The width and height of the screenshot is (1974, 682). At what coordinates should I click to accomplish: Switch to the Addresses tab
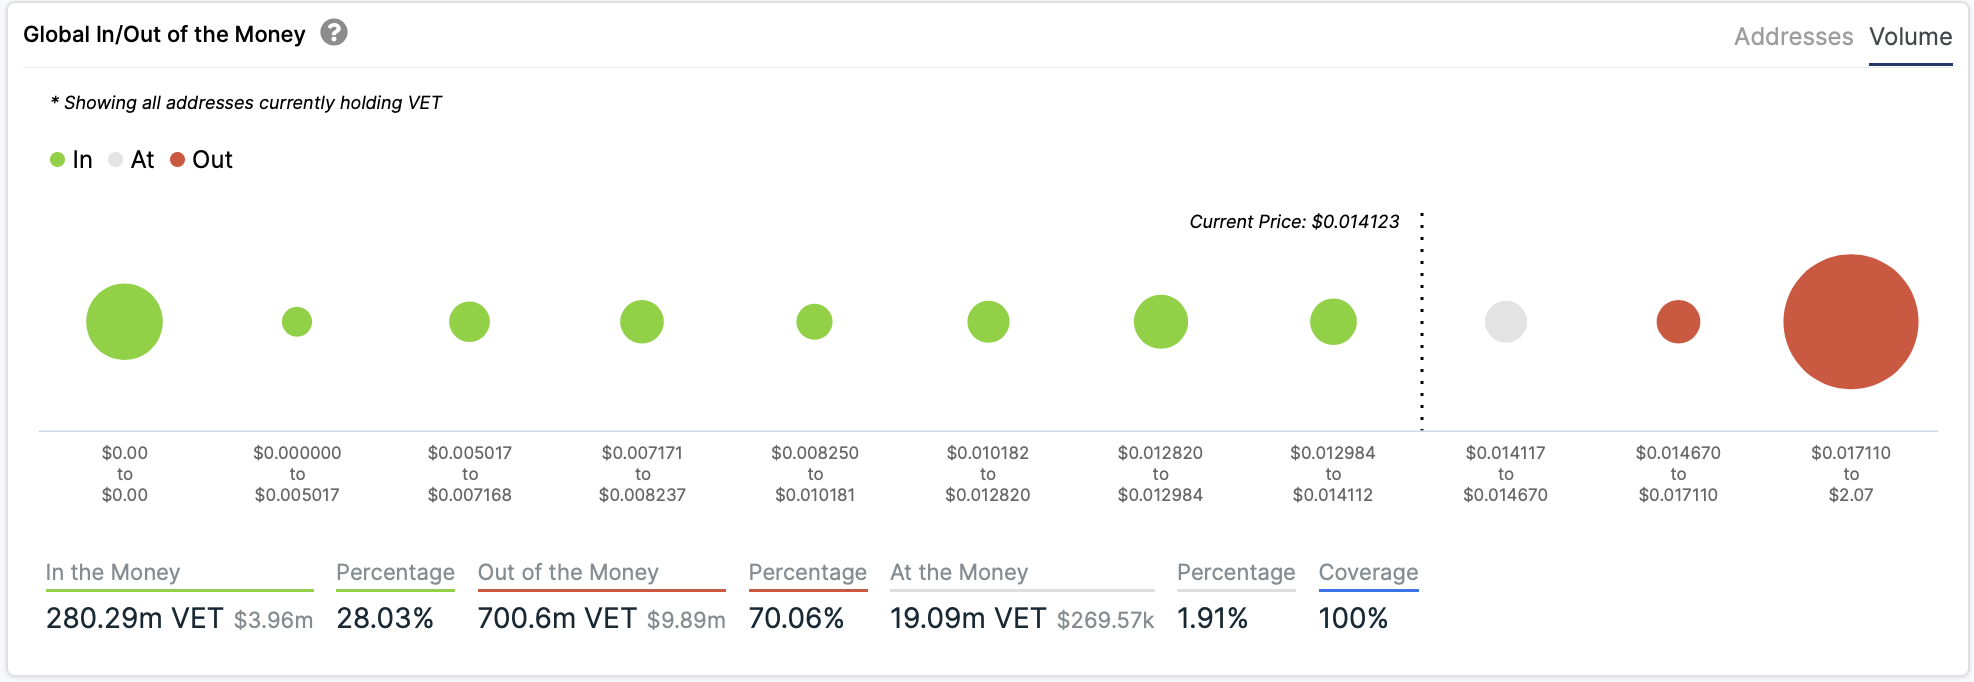click(x=1793, y=37)
